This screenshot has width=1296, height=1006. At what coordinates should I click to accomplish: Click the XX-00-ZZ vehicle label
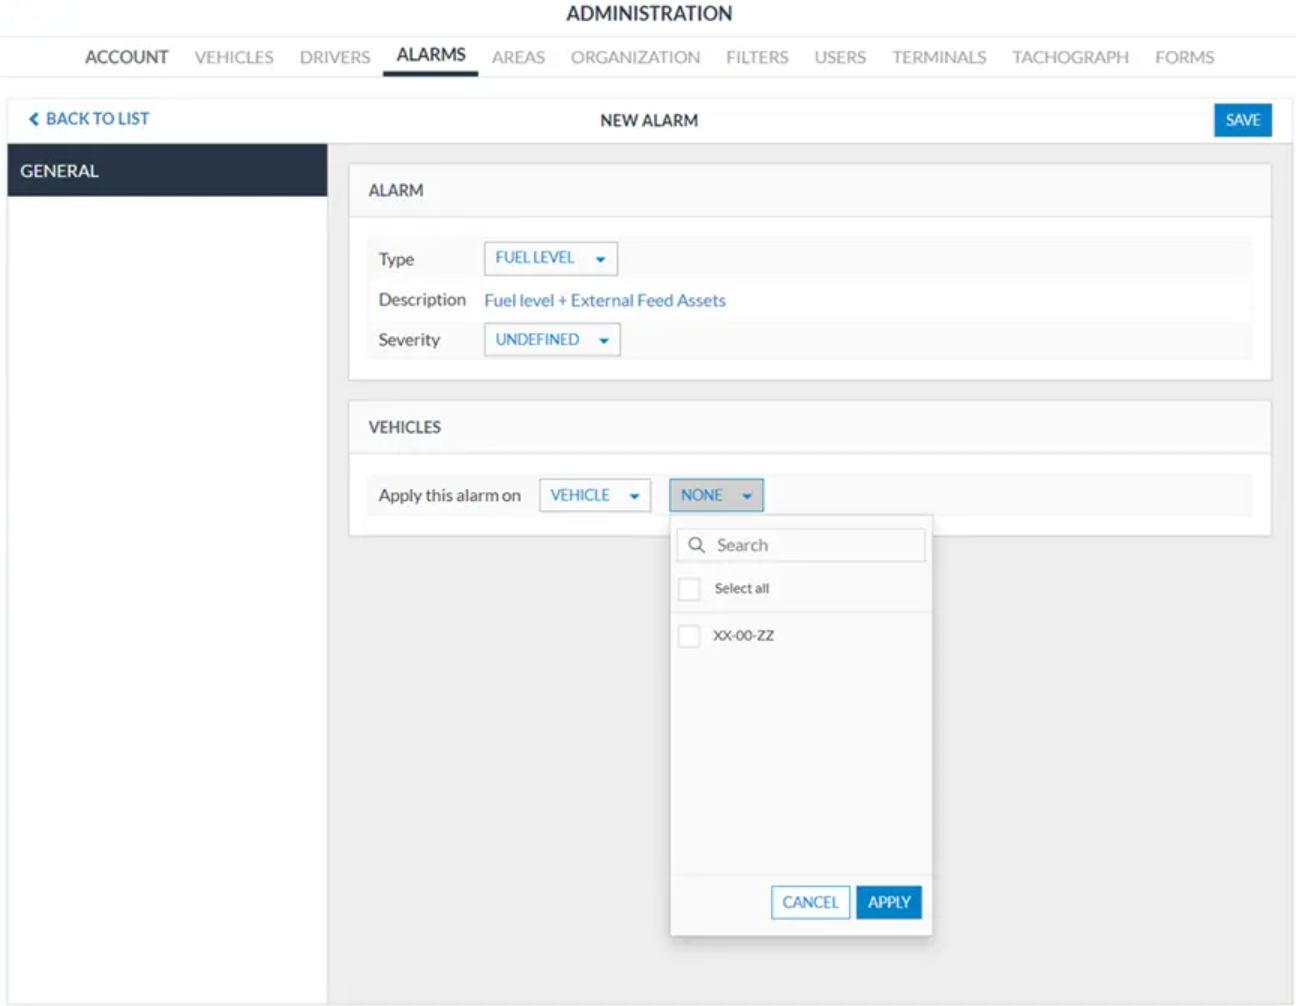coord(743,636)
